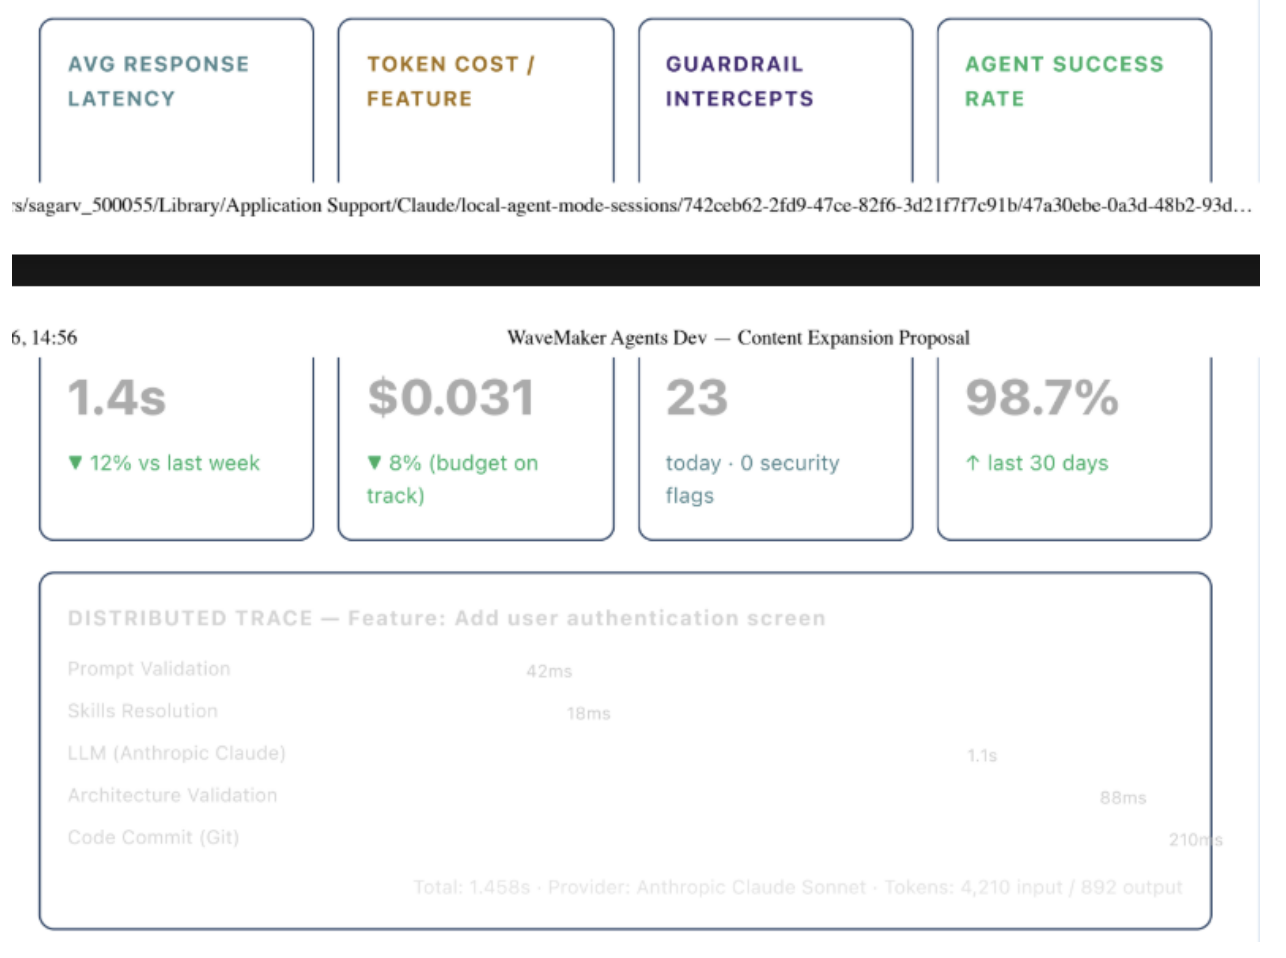
Task: Click the 1.1s LLM span marker
Action: (x=982, y=756)
